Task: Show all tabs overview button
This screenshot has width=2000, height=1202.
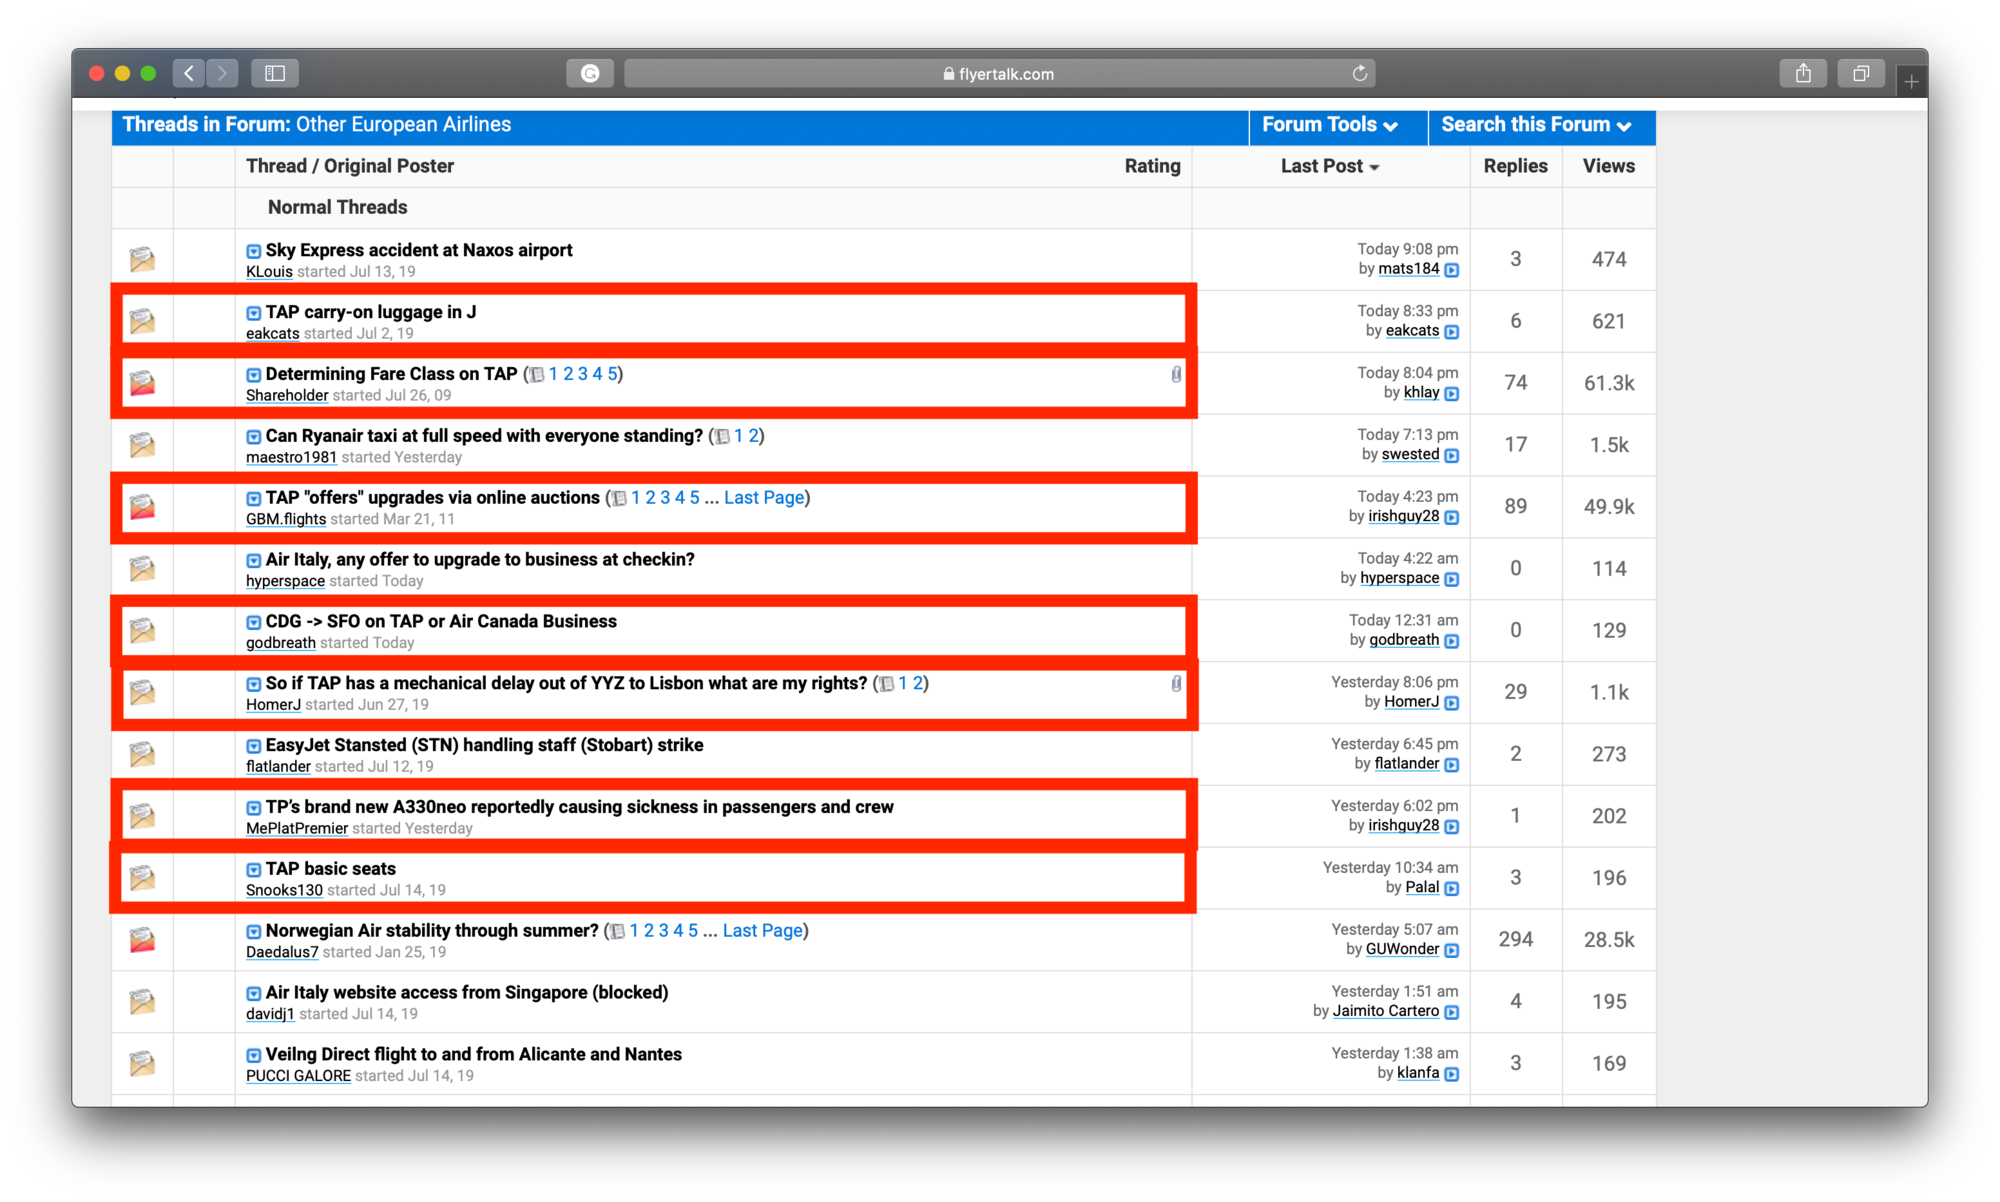Action: [1861, 73]
